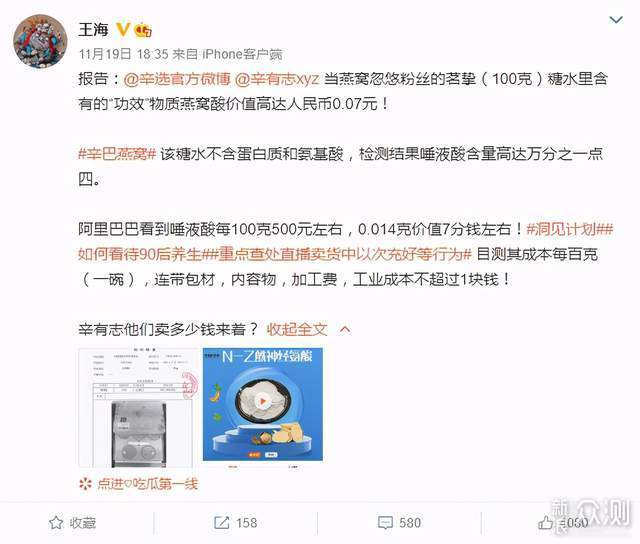Screen dimensions: 640x544
Task: Click the upward caret beside 收起全文
Action: (x=345, y=330)
